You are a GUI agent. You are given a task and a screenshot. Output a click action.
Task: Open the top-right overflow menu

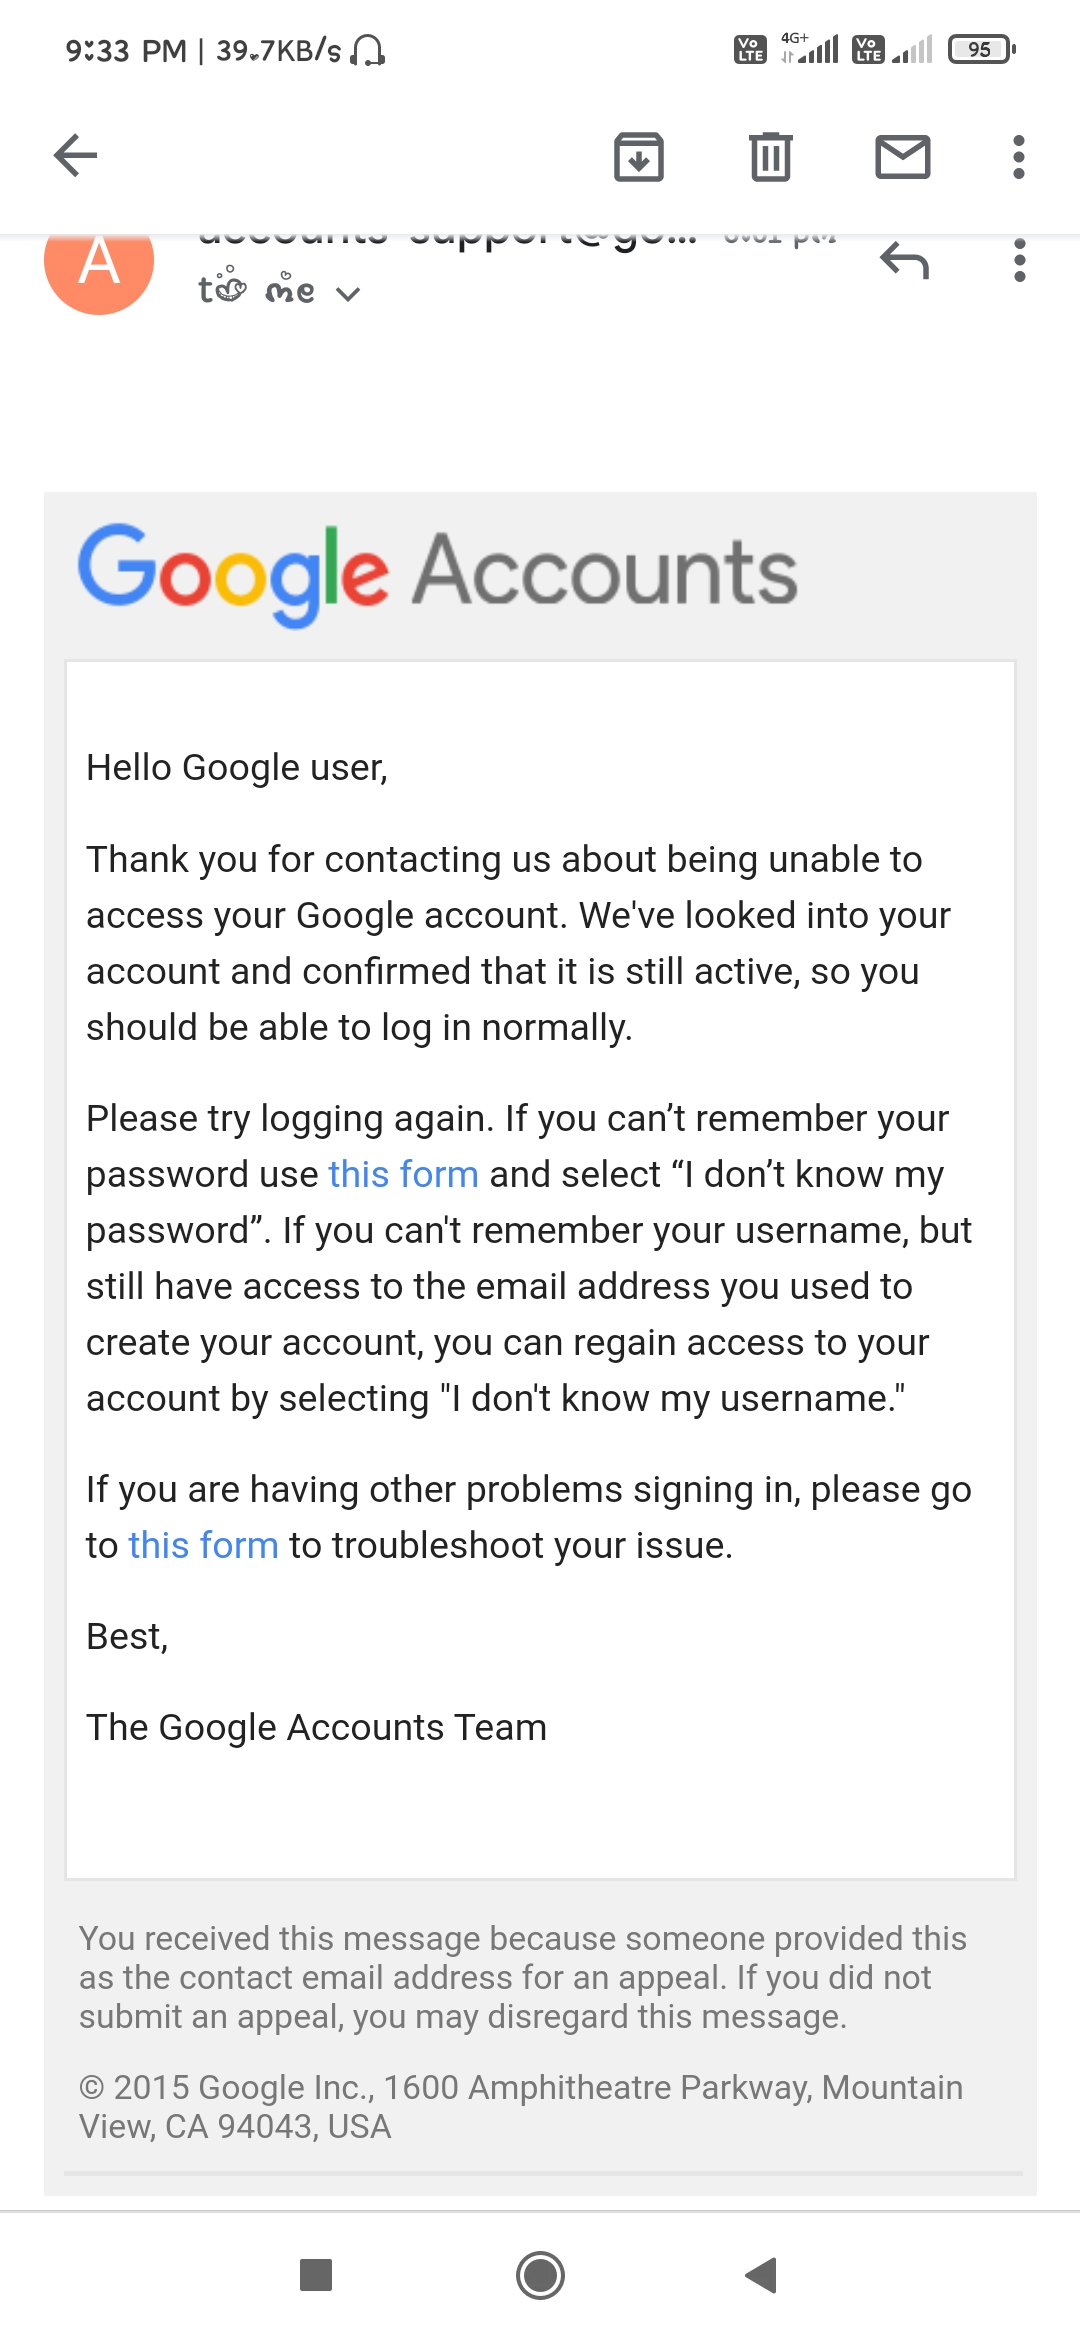[x=1017, y=156]
